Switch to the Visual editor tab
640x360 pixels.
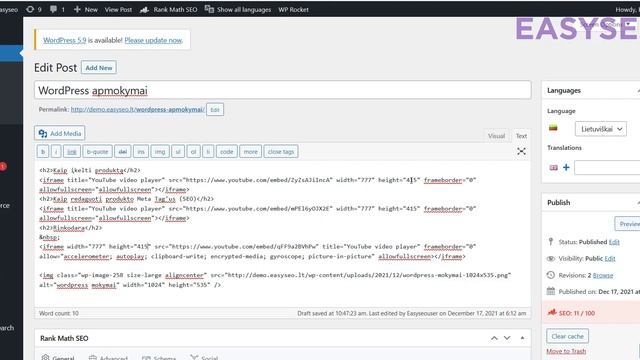coord(496,136)
